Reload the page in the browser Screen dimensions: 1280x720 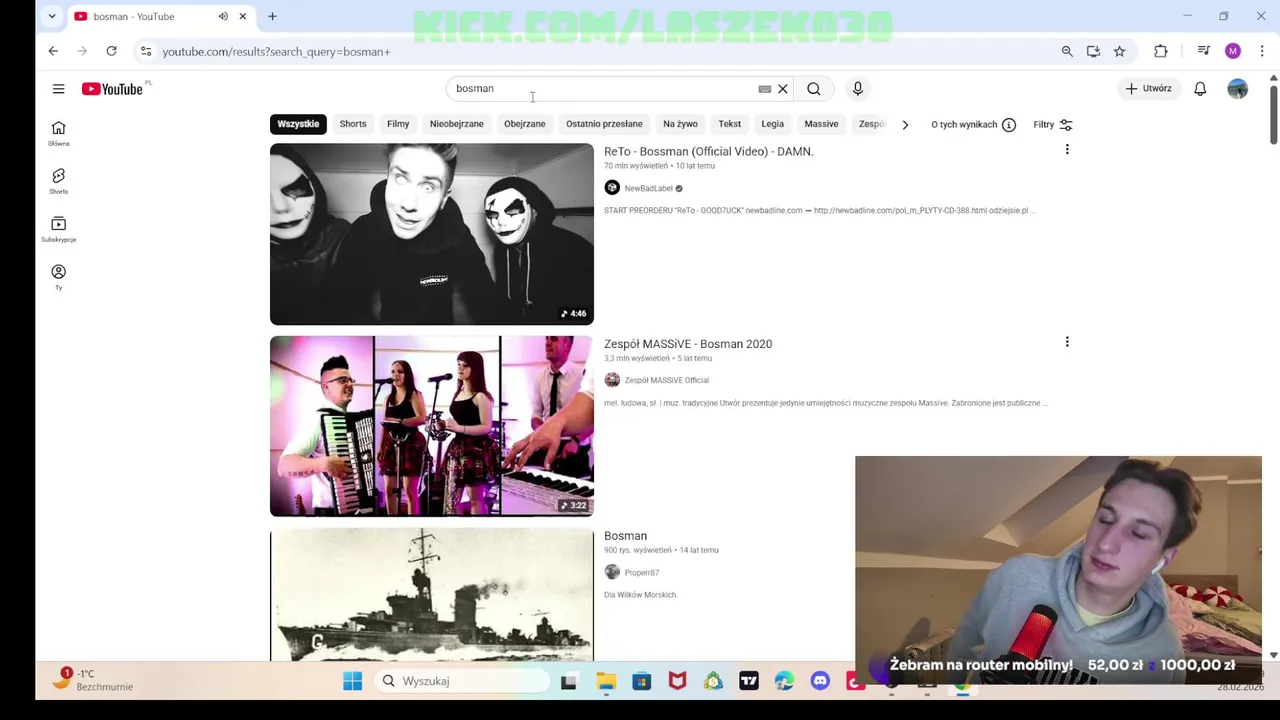[x=111, y=51]
